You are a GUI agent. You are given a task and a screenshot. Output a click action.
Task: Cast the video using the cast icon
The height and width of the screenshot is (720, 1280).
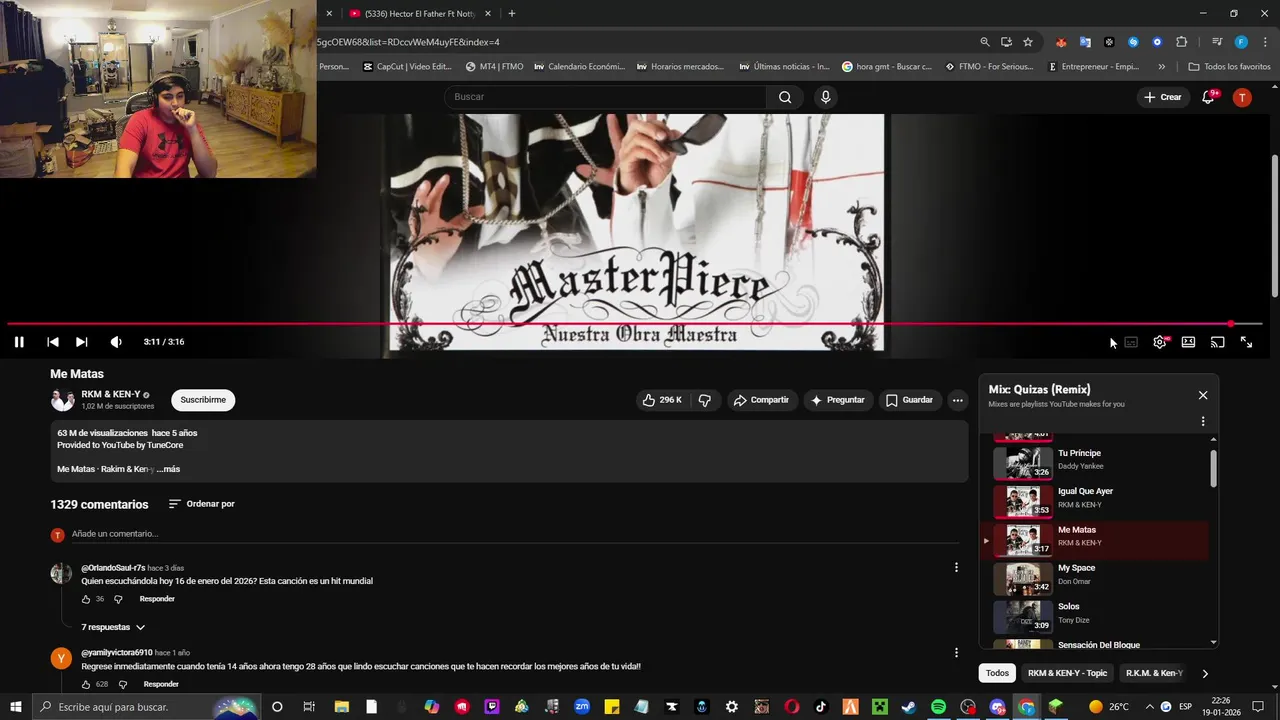click(1218, 342)
